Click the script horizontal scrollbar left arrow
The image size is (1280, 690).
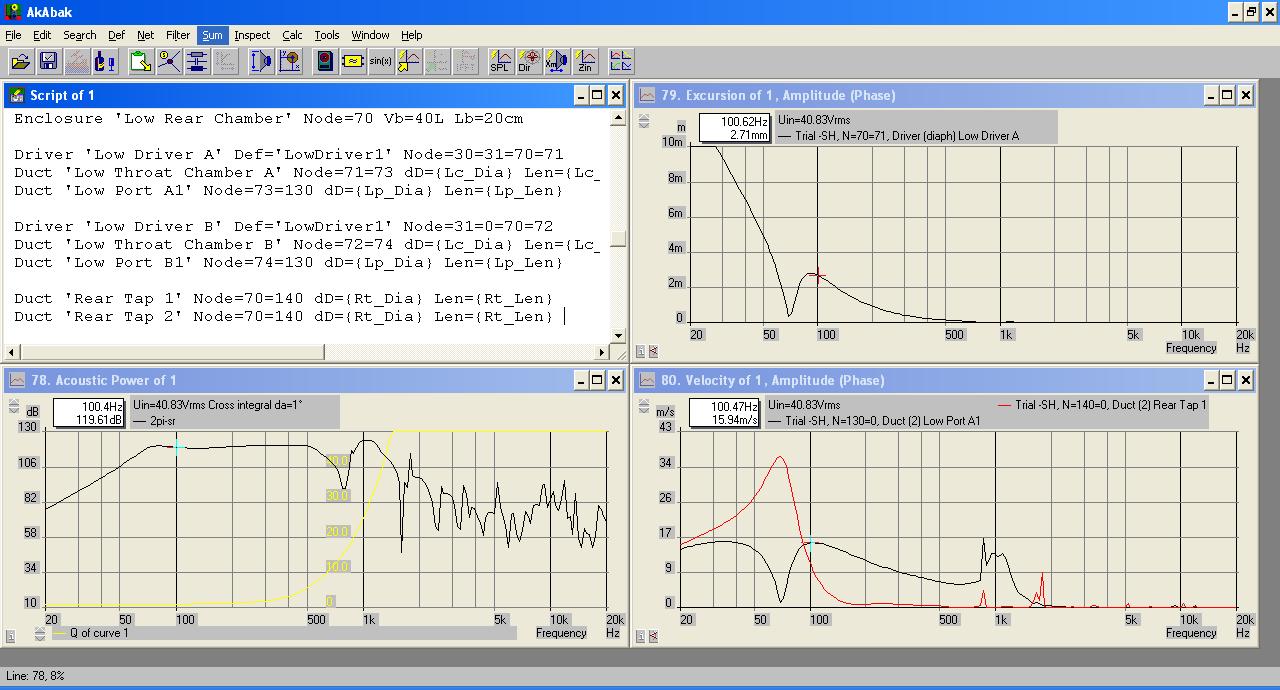[x=12, y=352]
